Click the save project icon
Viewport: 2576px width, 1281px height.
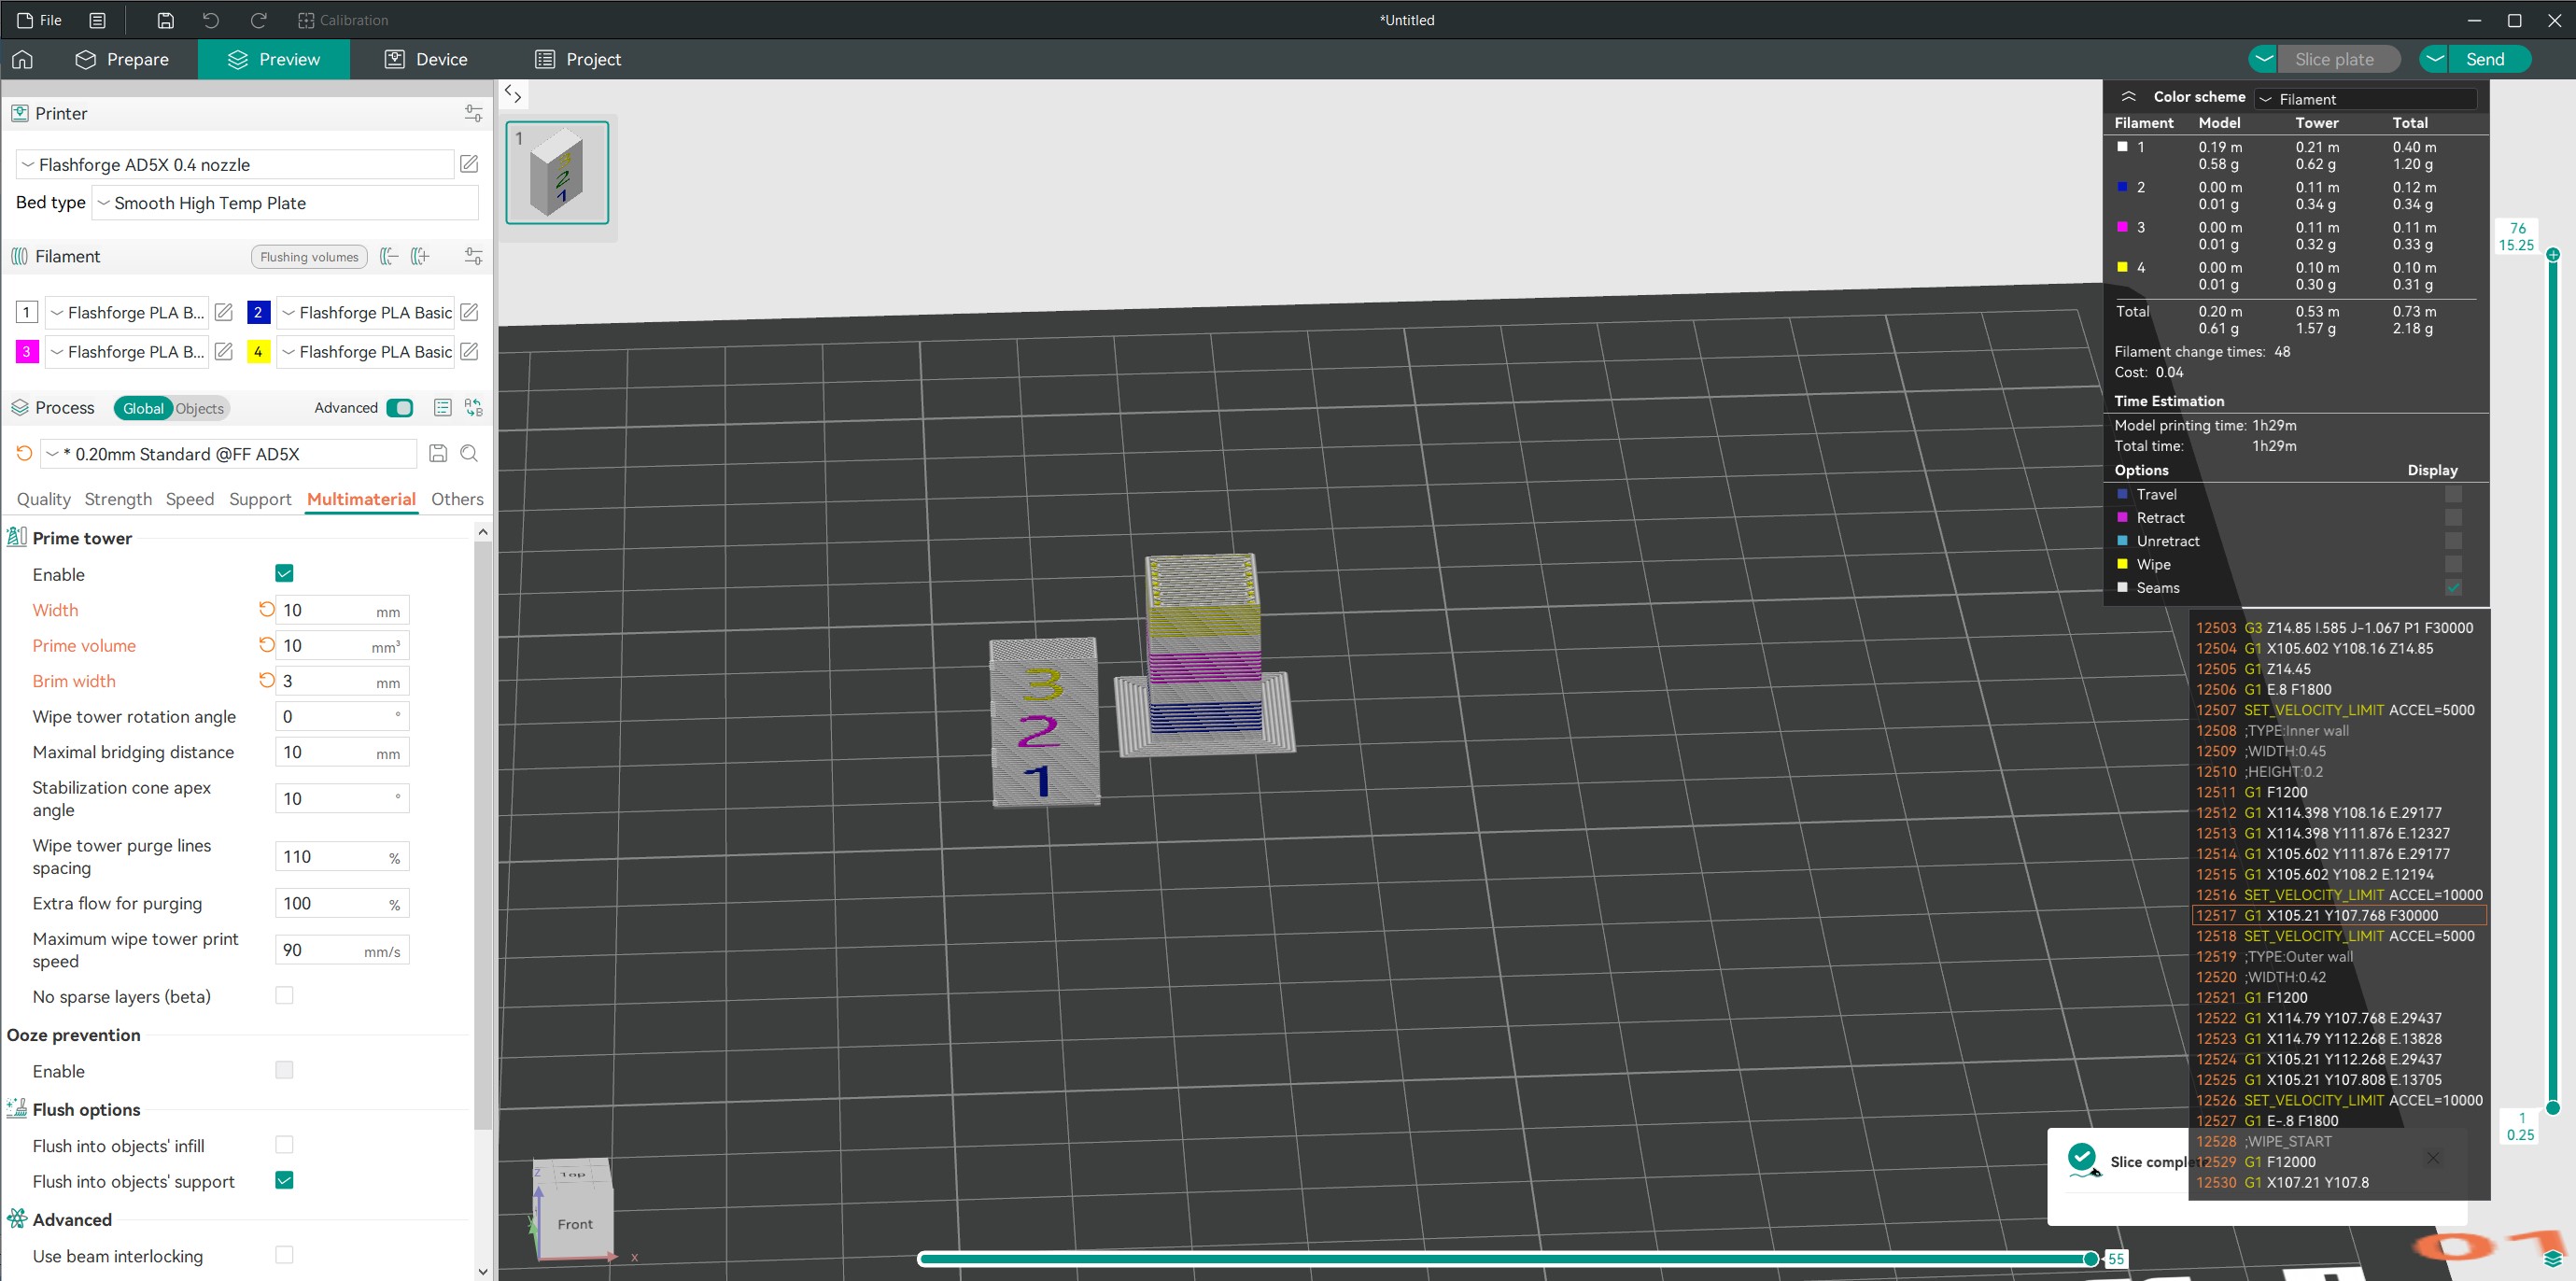point(166,20)
